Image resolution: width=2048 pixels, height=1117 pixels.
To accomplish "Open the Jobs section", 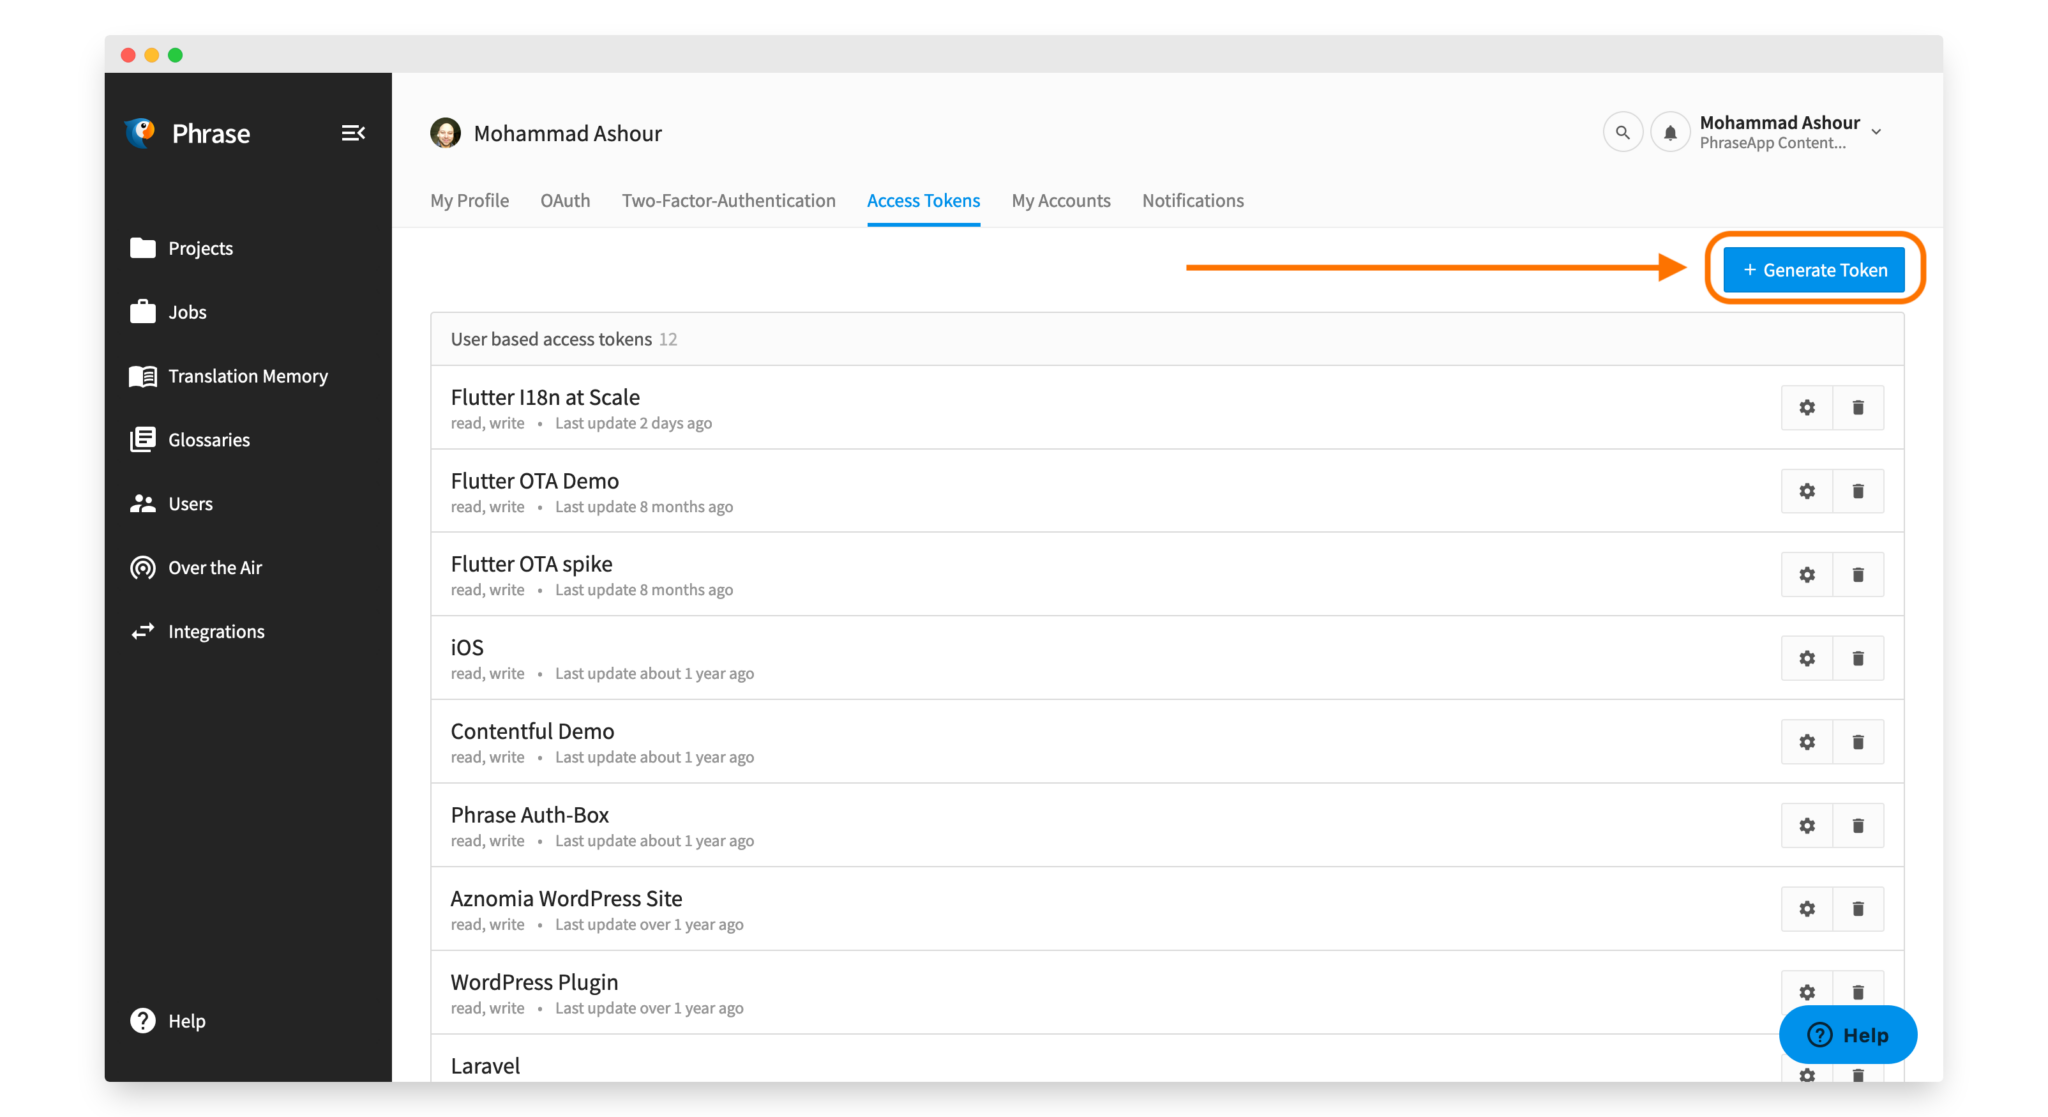I will point(187,311).
